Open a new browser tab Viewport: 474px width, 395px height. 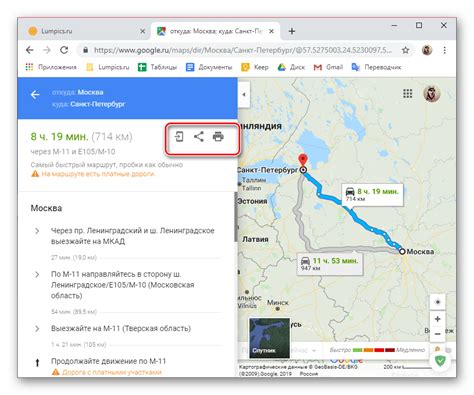[x=292, y=31]
